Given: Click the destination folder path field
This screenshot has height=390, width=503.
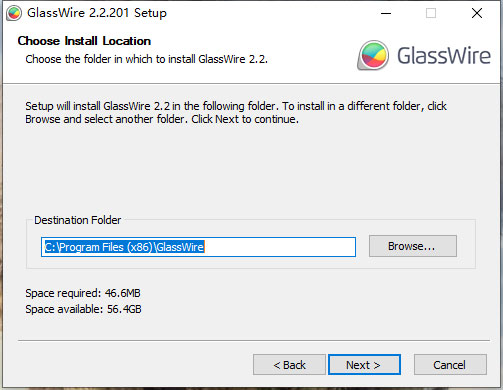Looking at the screenshot, I should click(198, 247).
